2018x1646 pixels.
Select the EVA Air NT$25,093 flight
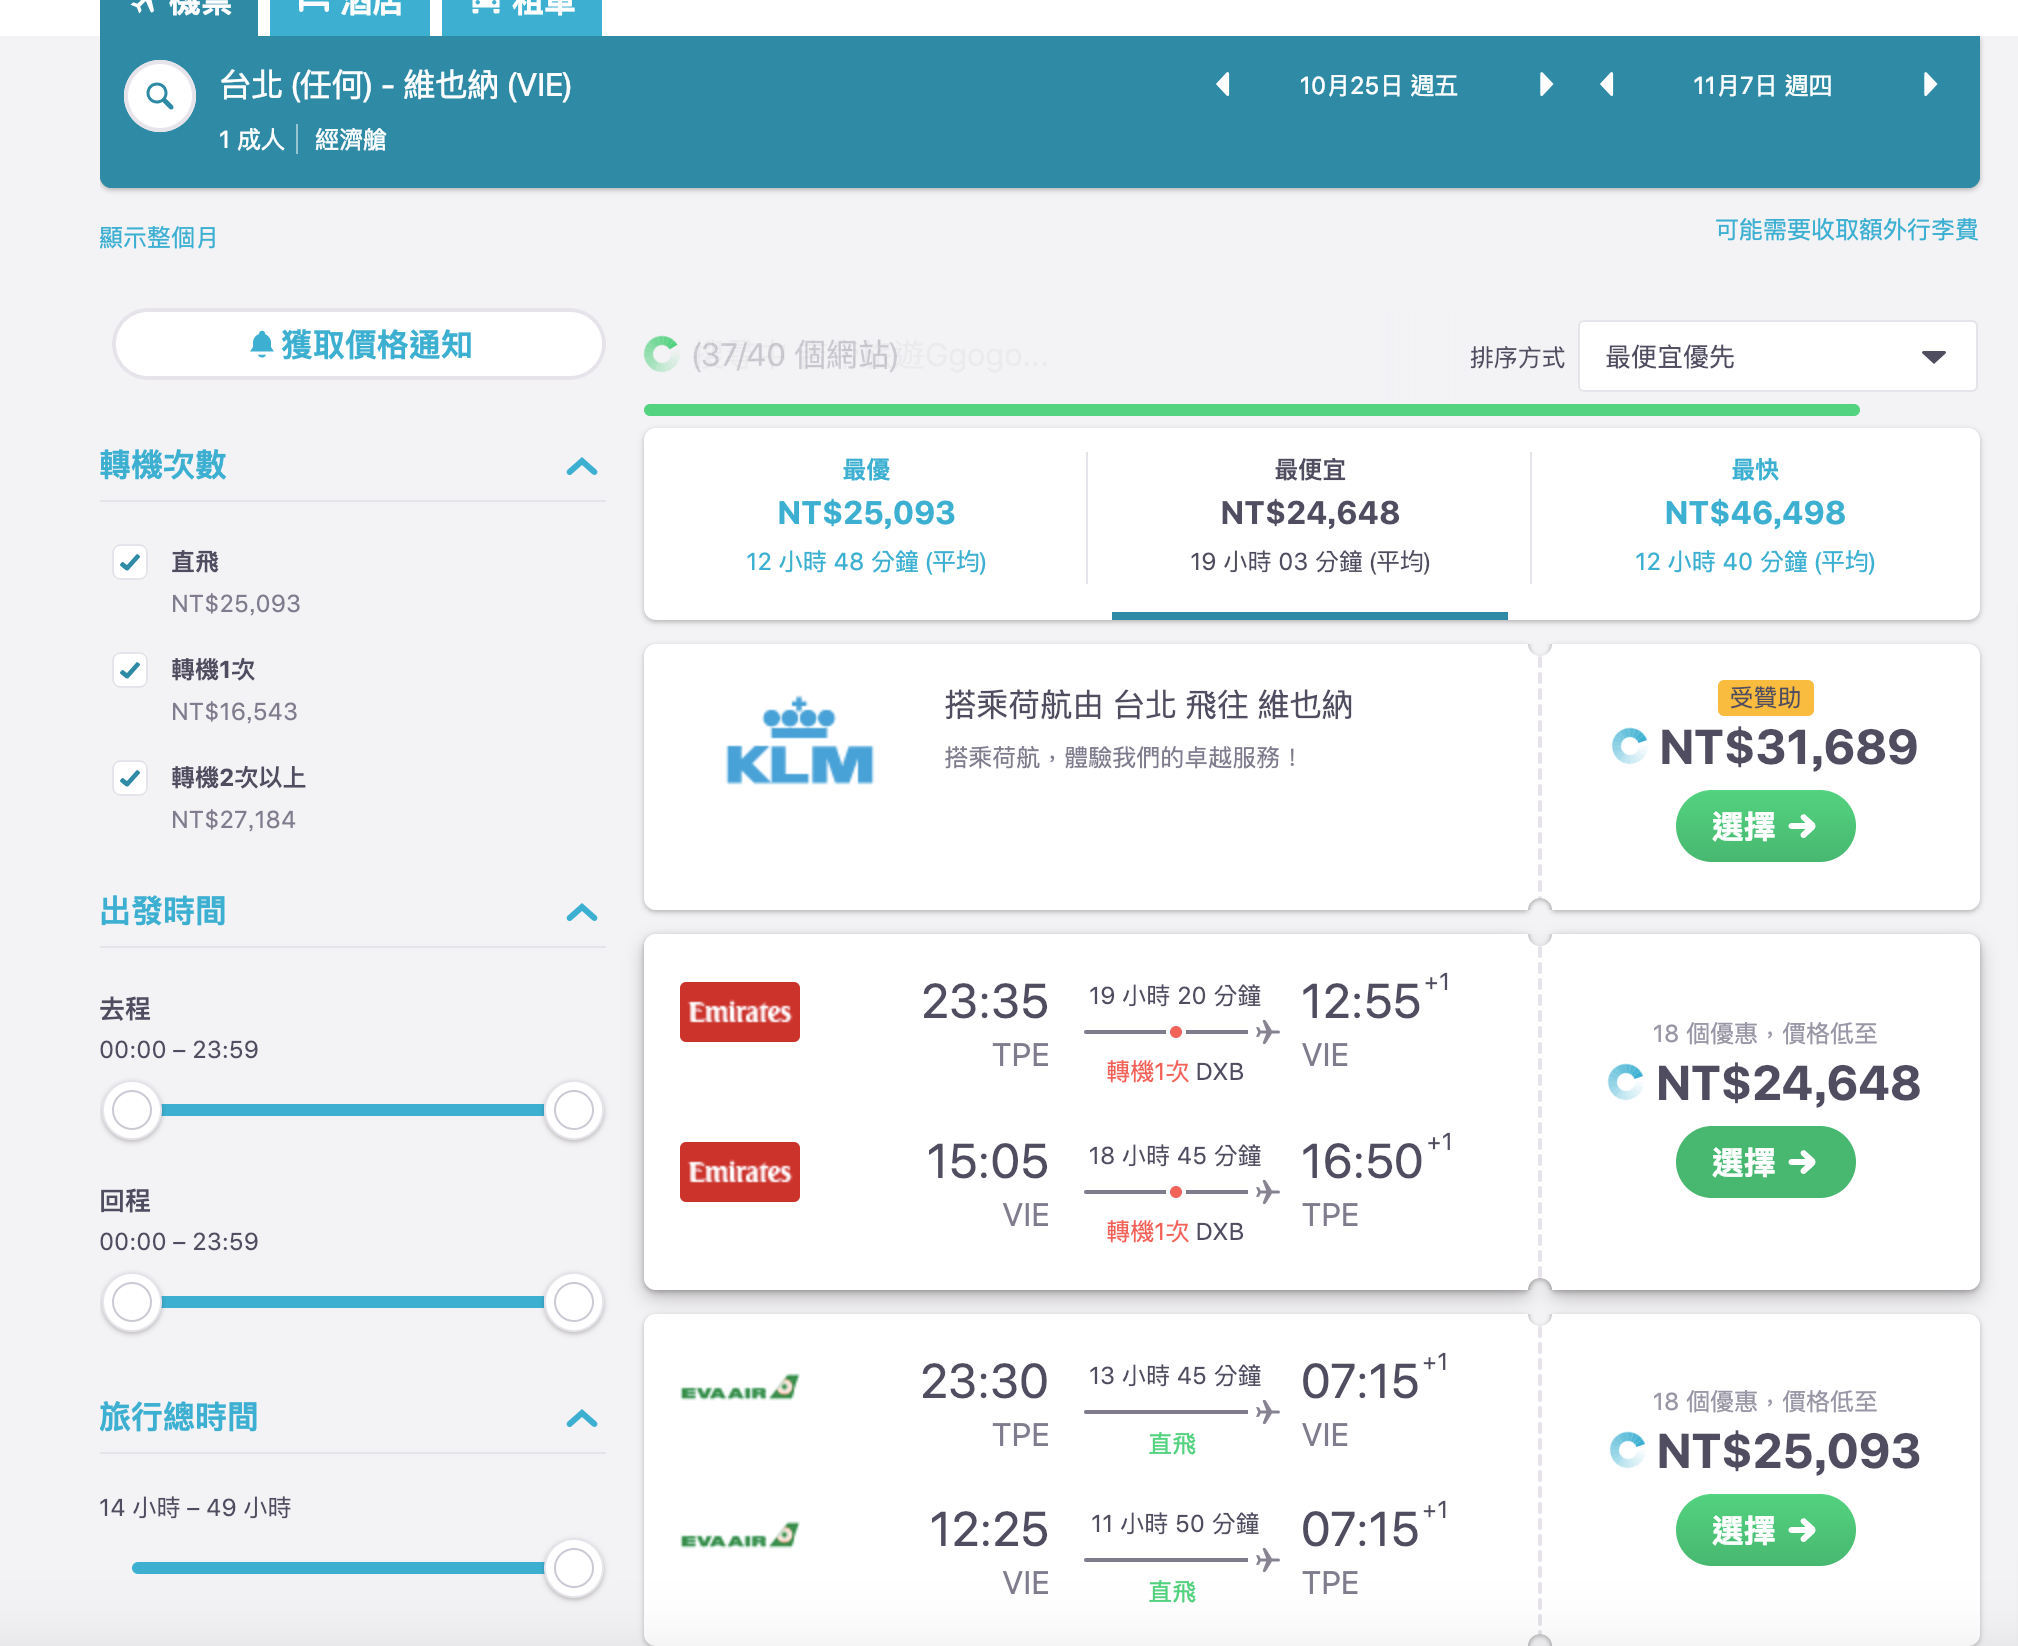click(x=1765, y=1531)
